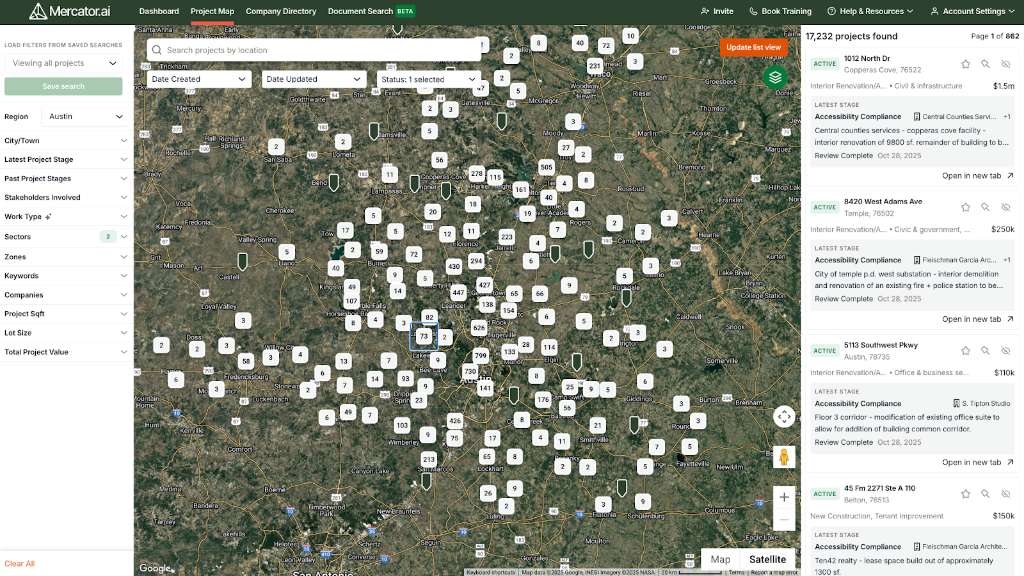This screenshot has height=576, width=1024.
Task: Open the saved searches dropdown
Action: [63, 63]
